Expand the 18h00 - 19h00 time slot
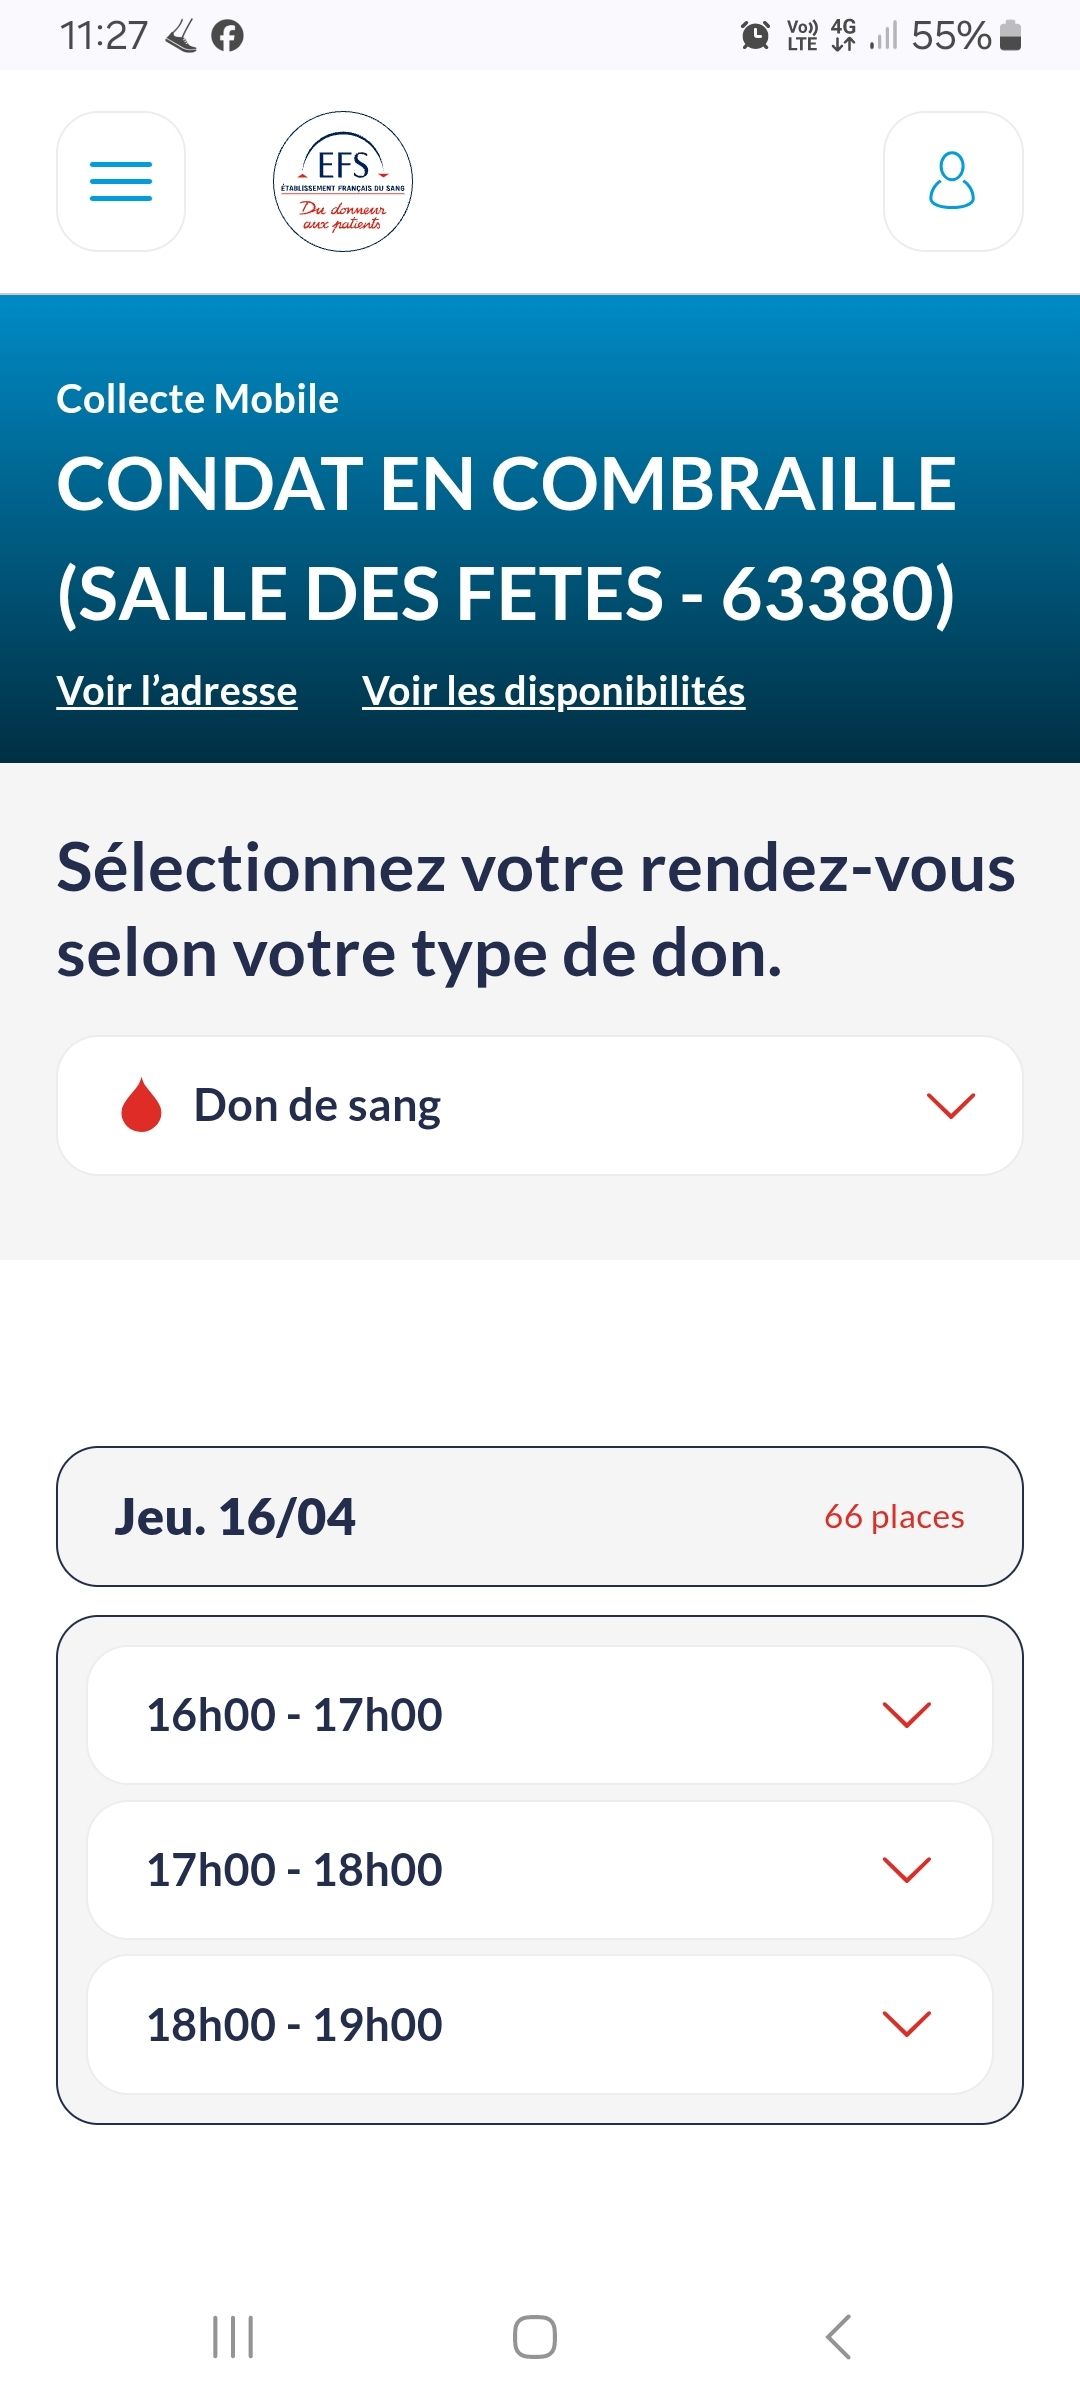The image size is (1080, 2408). pos(540,2025)
